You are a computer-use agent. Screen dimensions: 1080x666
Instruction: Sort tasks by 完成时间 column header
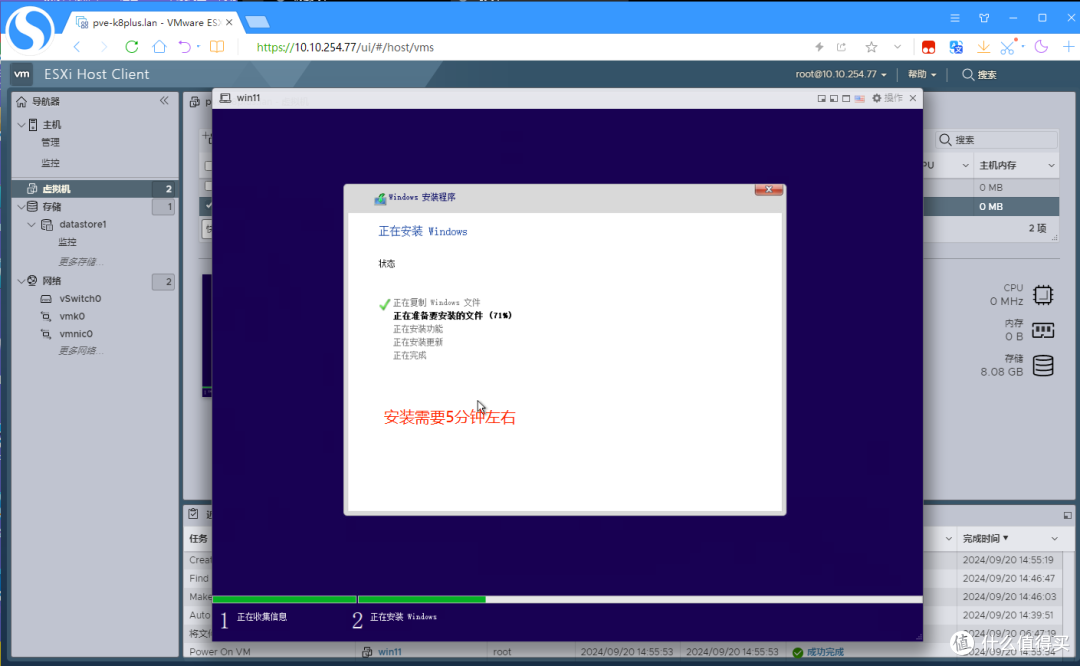coord(986,538)
